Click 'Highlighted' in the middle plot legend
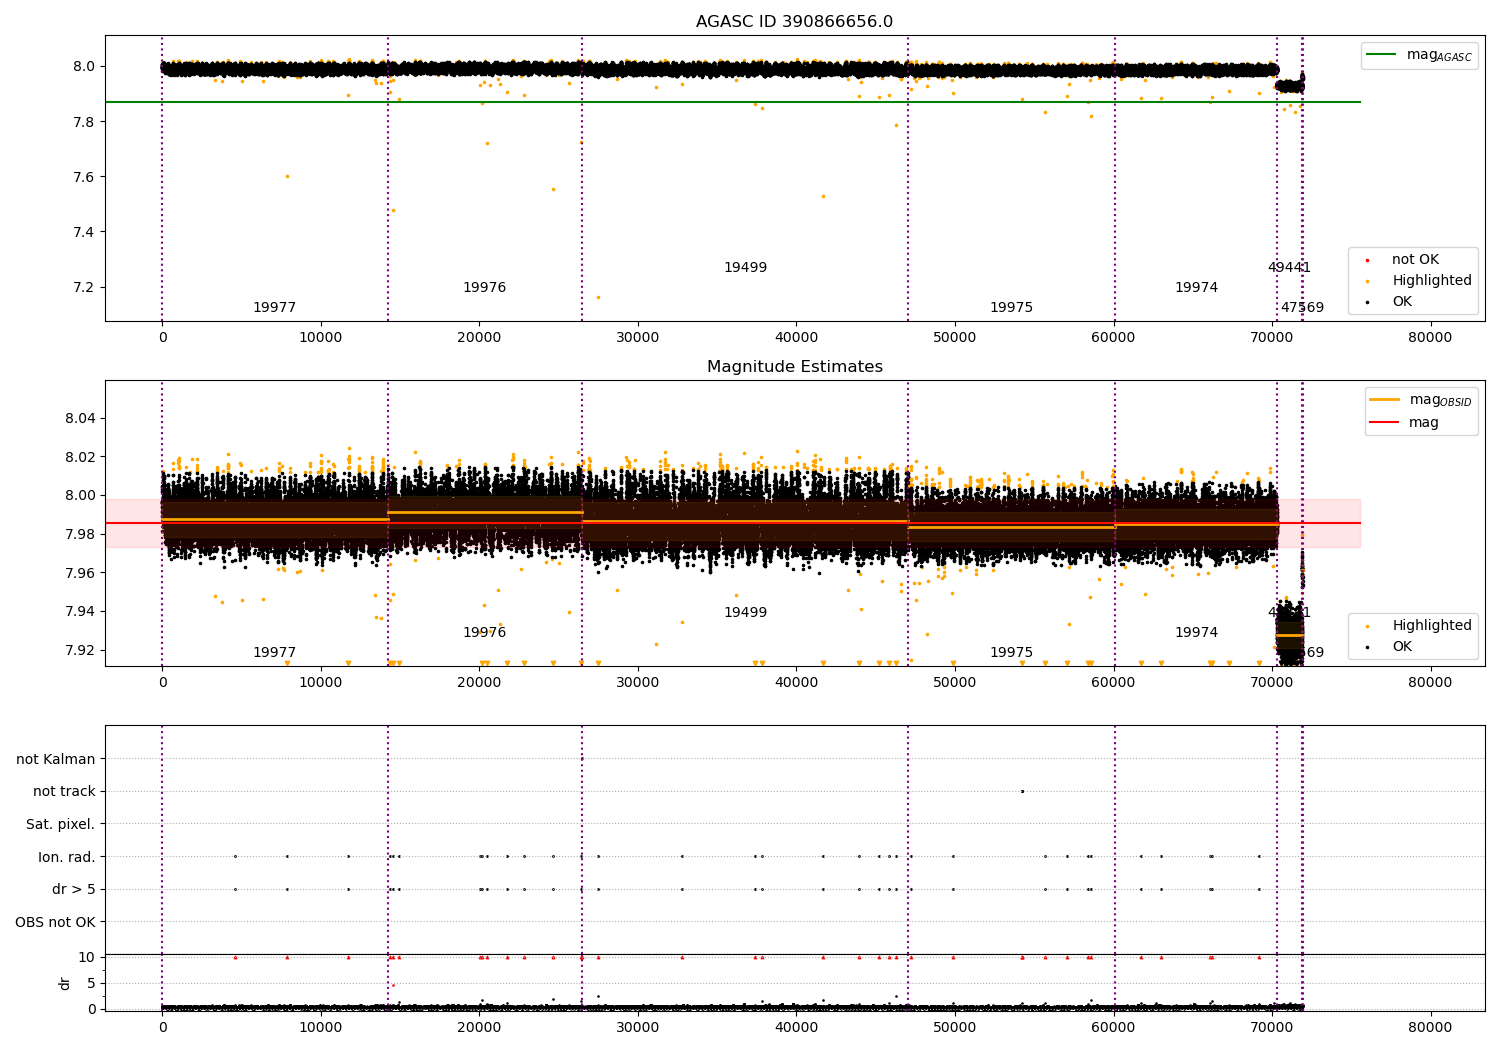 click(1432, 626)
